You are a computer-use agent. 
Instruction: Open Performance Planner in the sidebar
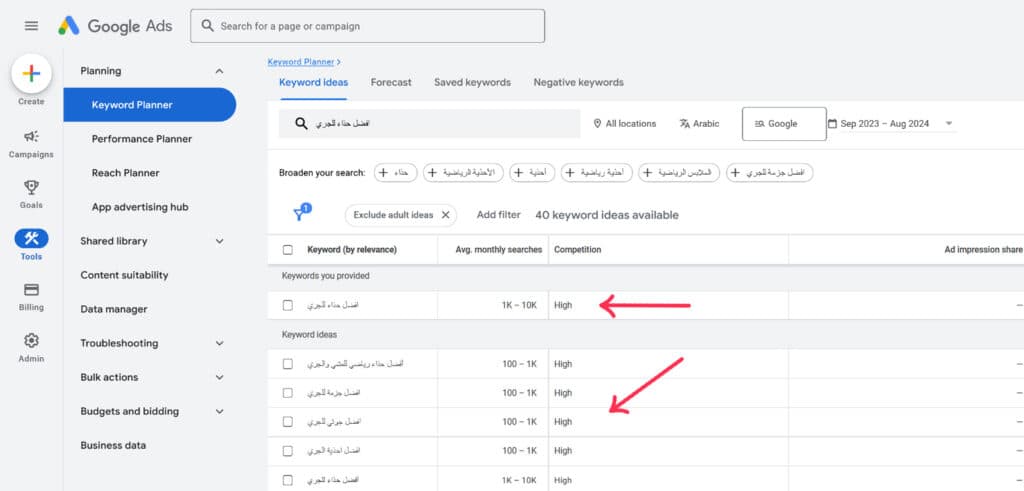[x=142, y=139]
